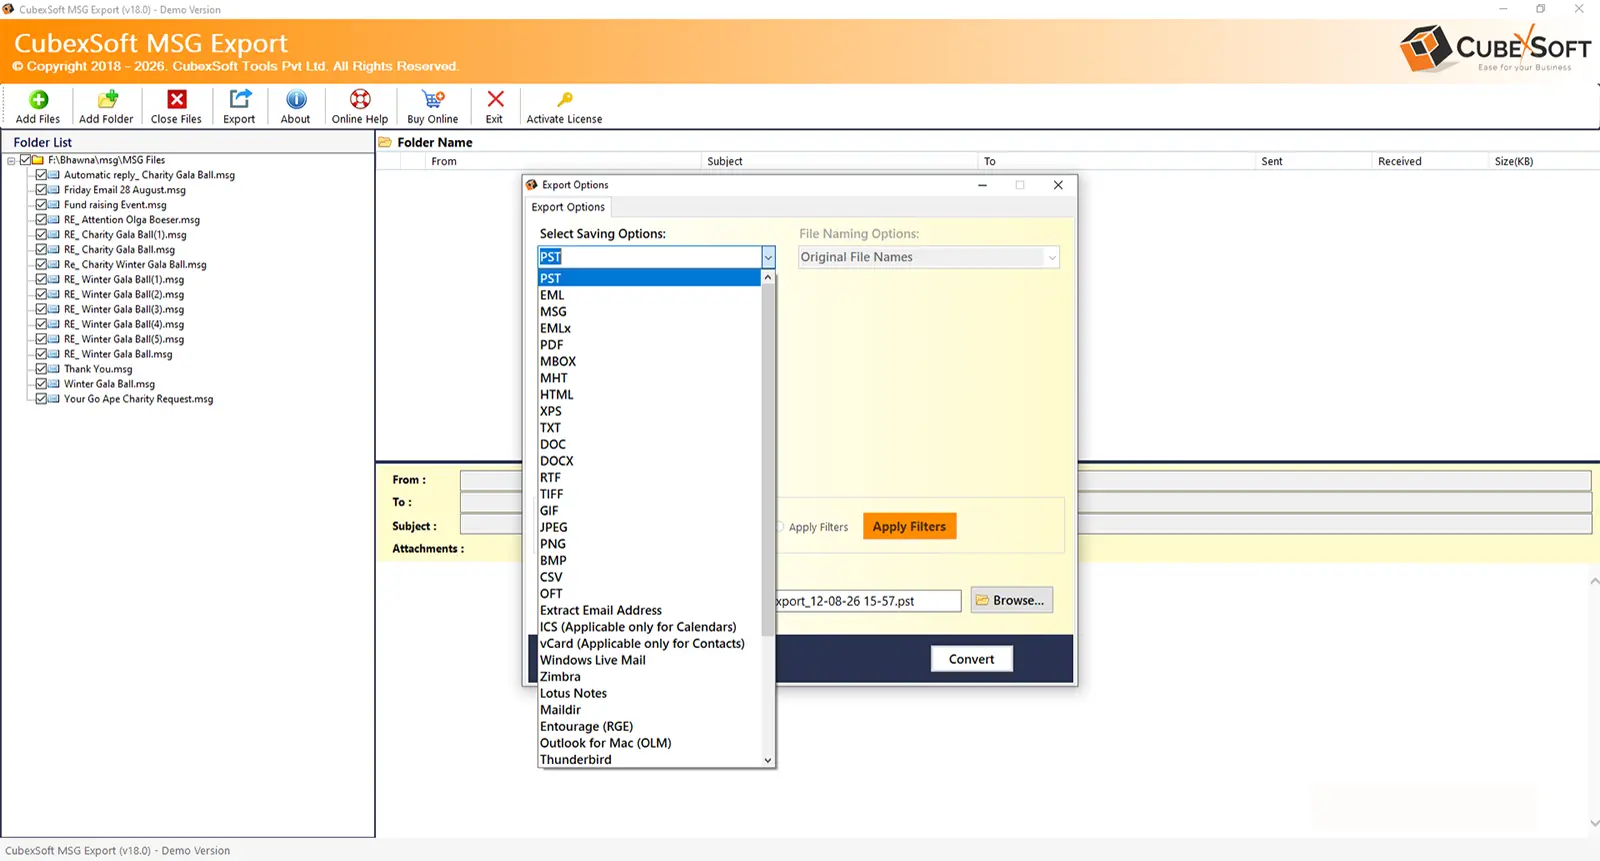Toggle checkbox for Friday Email 28 August.msg
Viewport: 1600px width, 861px height.
41,190
